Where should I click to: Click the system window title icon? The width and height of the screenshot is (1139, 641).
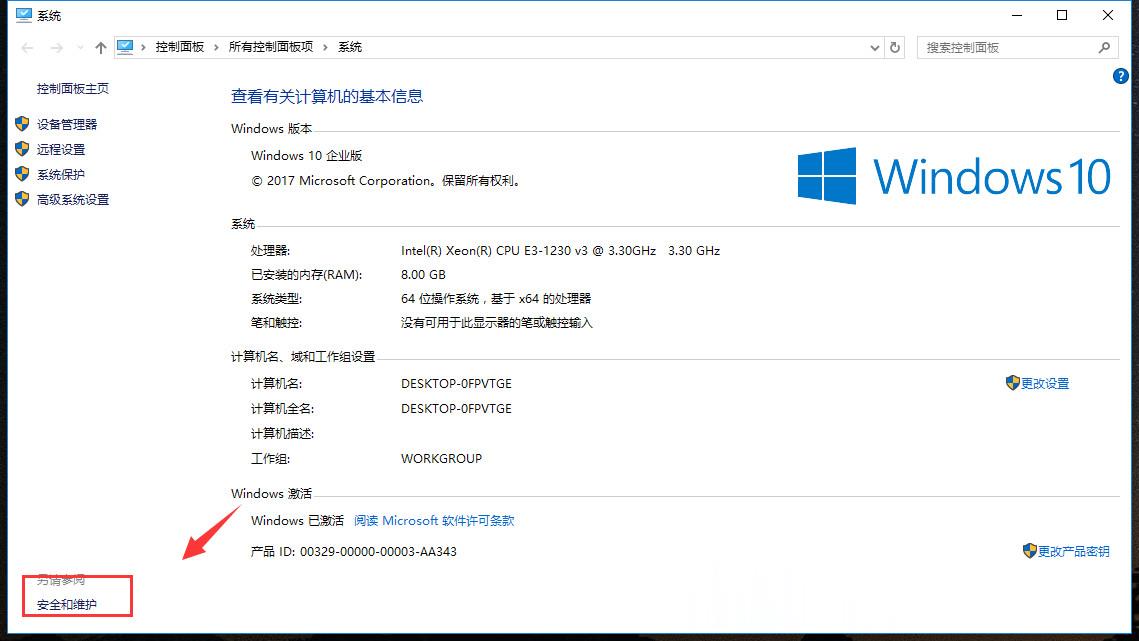tap(23, 15)
